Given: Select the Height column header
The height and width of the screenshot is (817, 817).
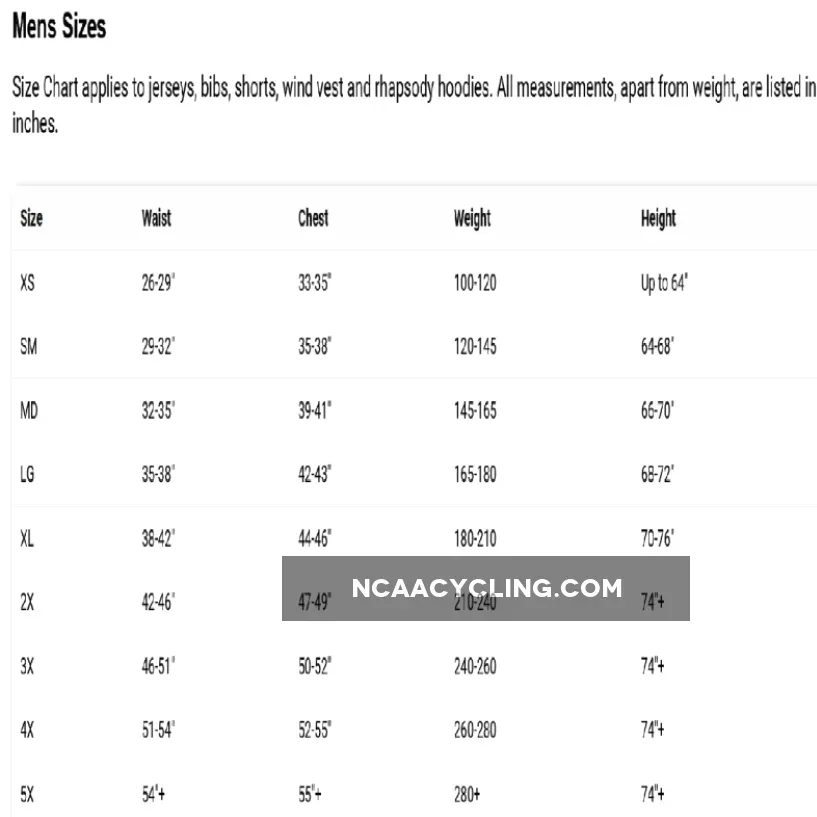Looking at the screenshot, I should (x=658, y=218).
